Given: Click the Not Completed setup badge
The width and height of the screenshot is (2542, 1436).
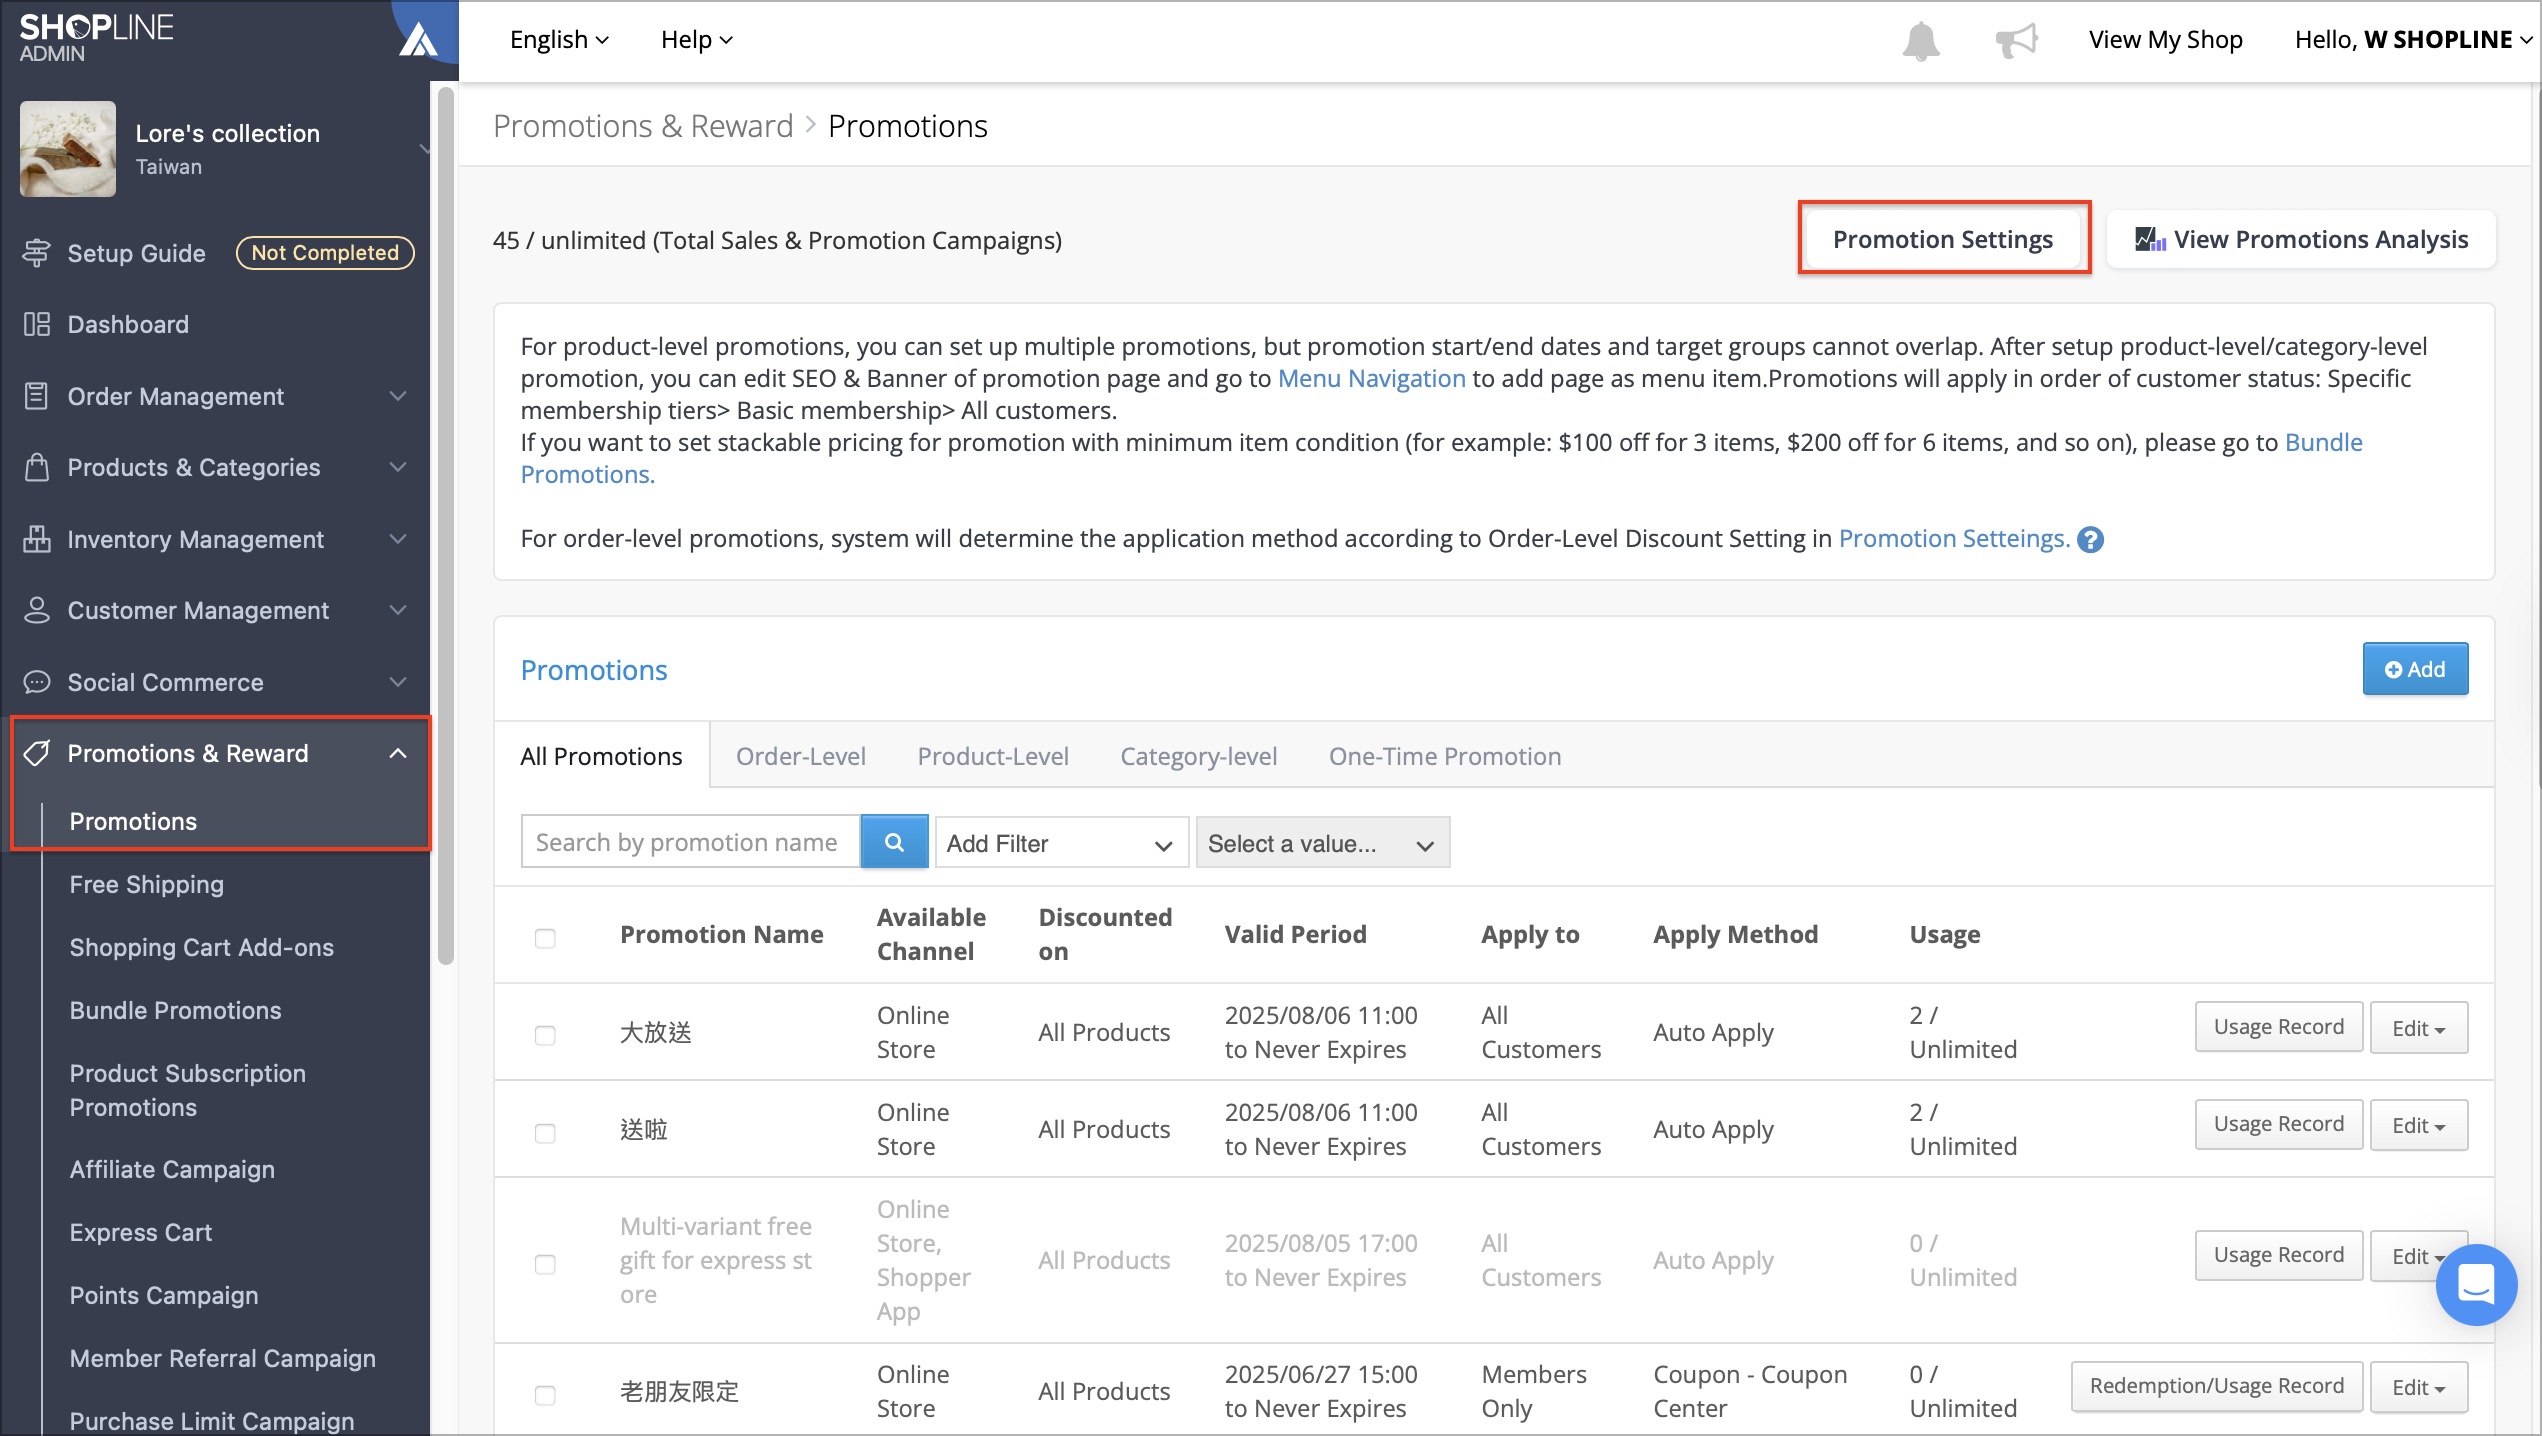Looking at the screenshot, I should coord(325,253).
